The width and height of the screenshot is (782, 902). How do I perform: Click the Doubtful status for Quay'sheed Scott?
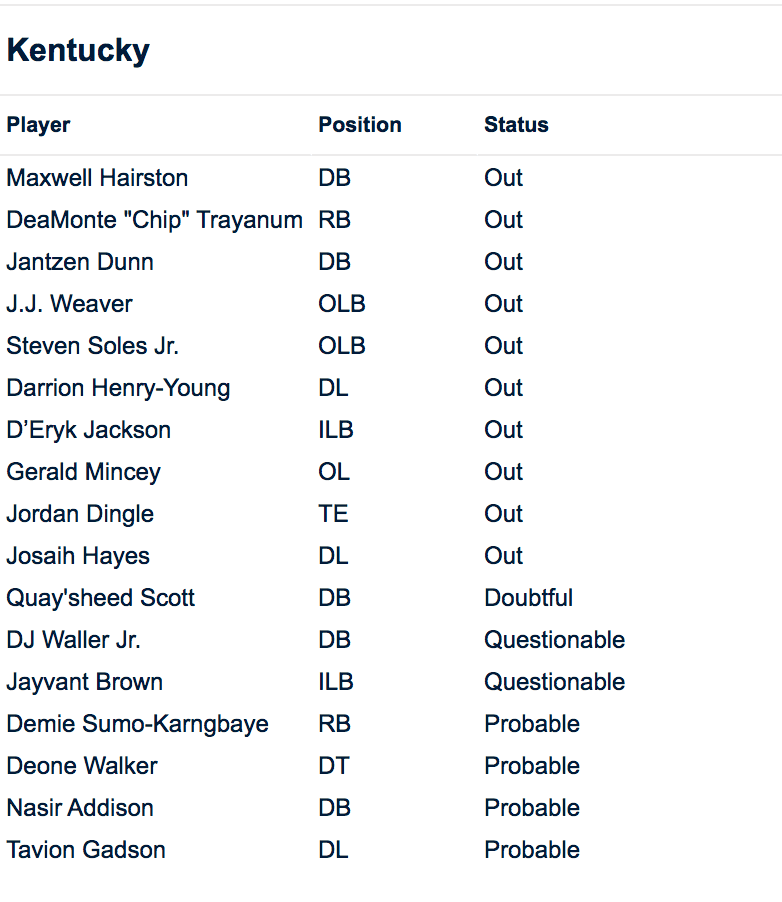coord(528,598)
